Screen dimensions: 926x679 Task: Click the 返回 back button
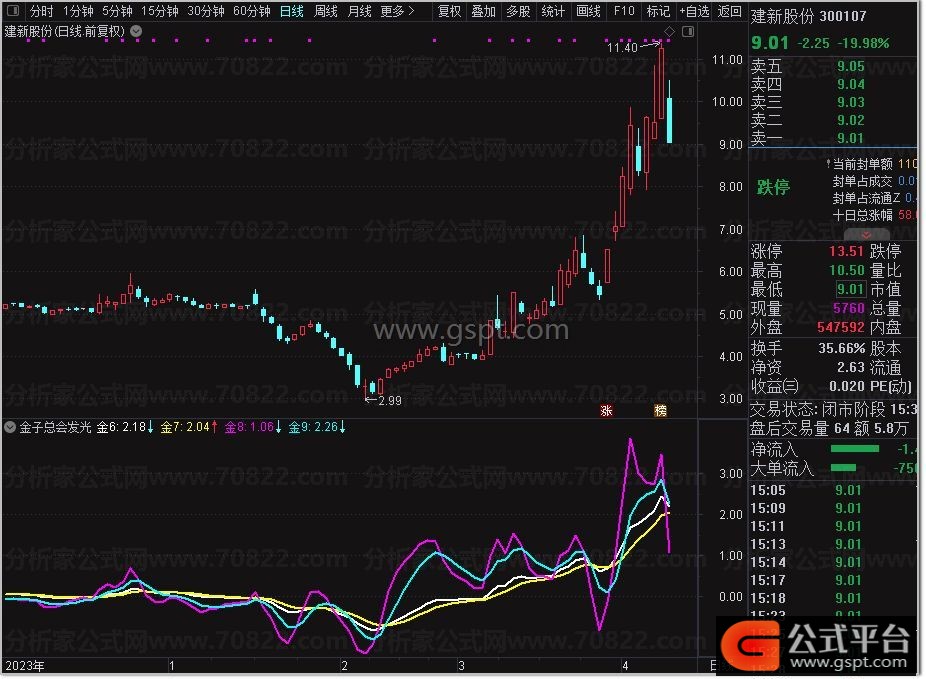coord(729,11)
